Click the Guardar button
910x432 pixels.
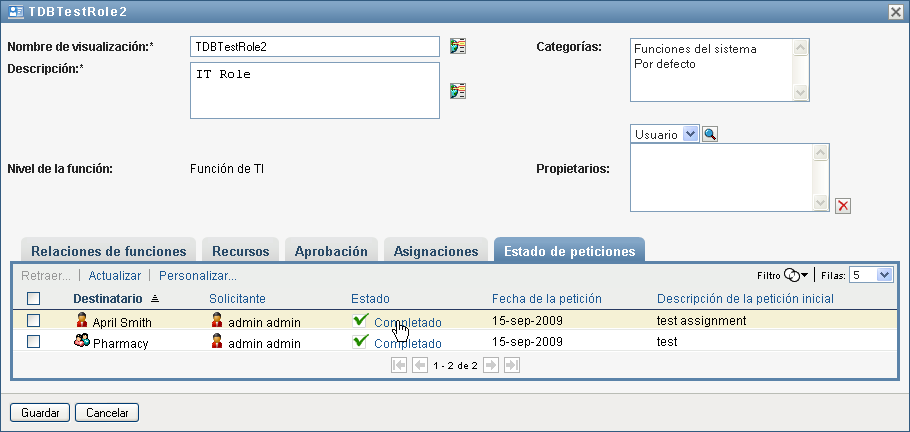click(x=41, y=412)
